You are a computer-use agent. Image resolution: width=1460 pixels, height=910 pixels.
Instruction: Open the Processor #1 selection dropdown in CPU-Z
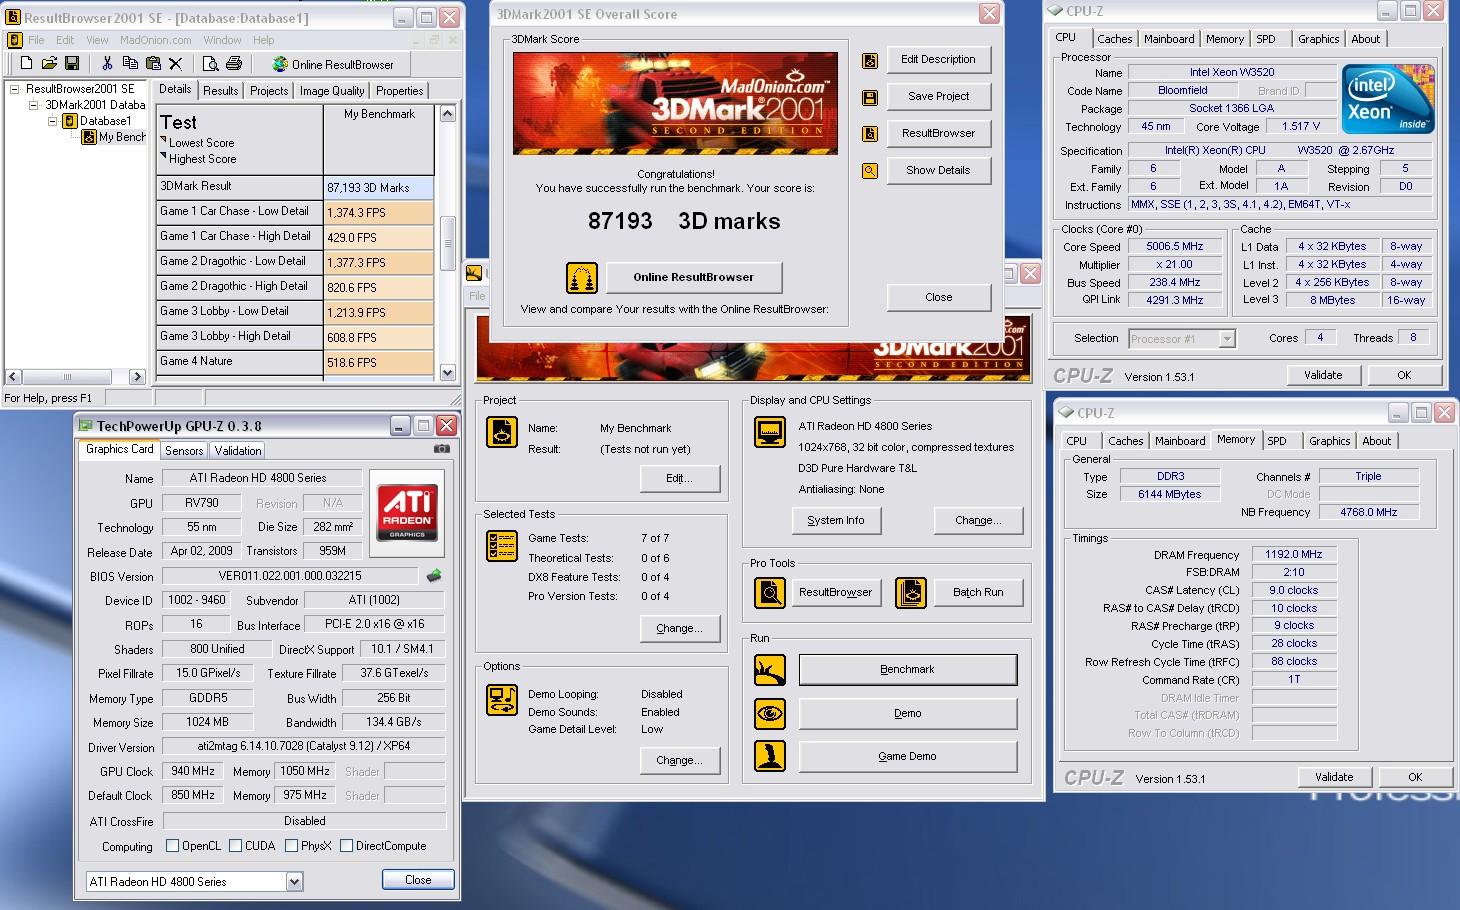[x=1227, y=339]
